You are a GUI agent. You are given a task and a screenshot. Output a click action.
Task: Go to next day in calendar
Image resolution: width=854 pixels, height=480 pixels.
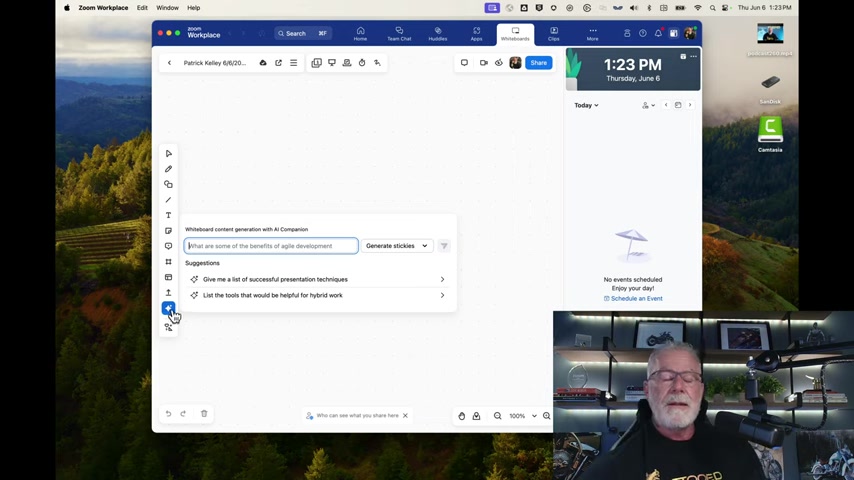(690, 105)
